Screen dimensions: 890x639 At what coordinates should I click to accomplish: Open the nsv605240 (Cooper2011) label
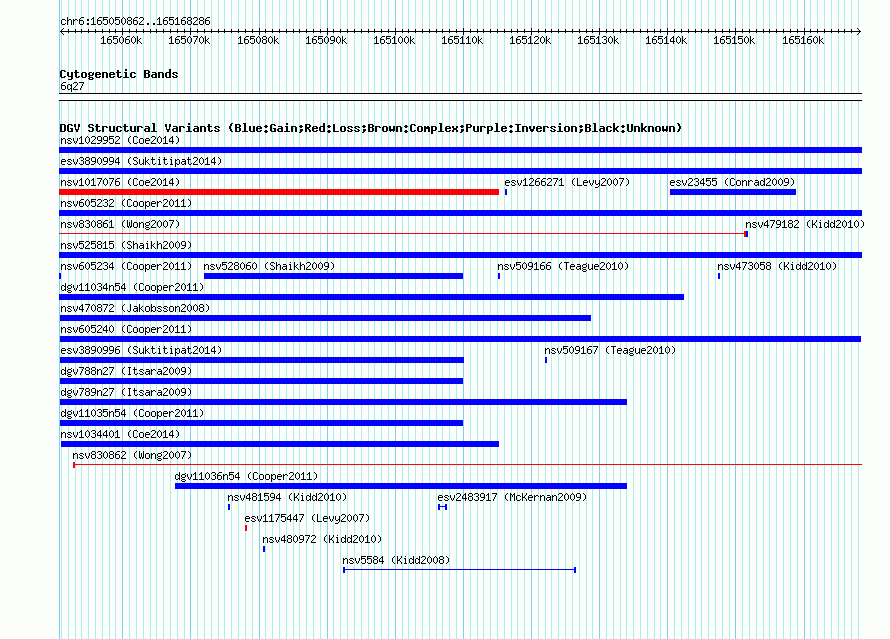point(126,329)
